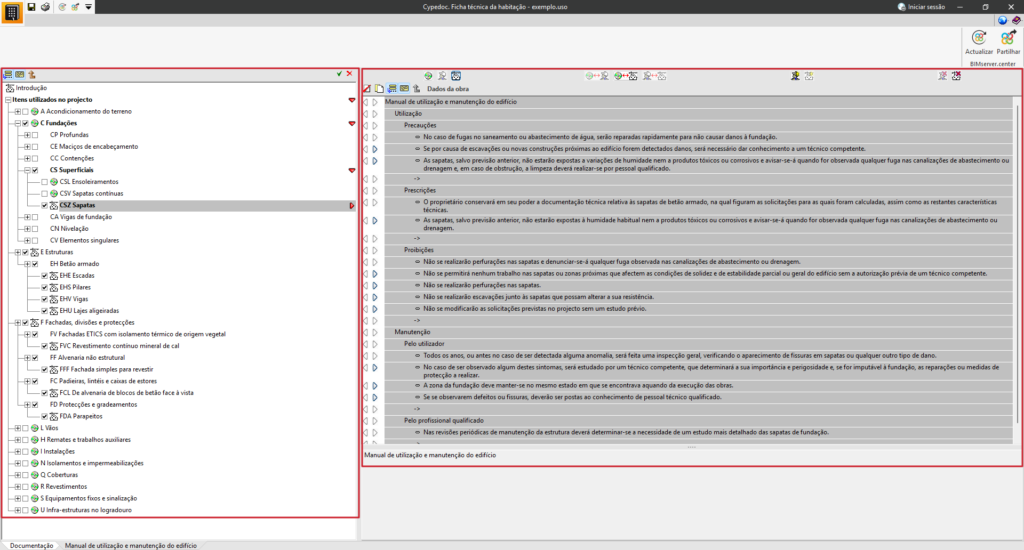Expand the CP Profundas node

[27, 135]
